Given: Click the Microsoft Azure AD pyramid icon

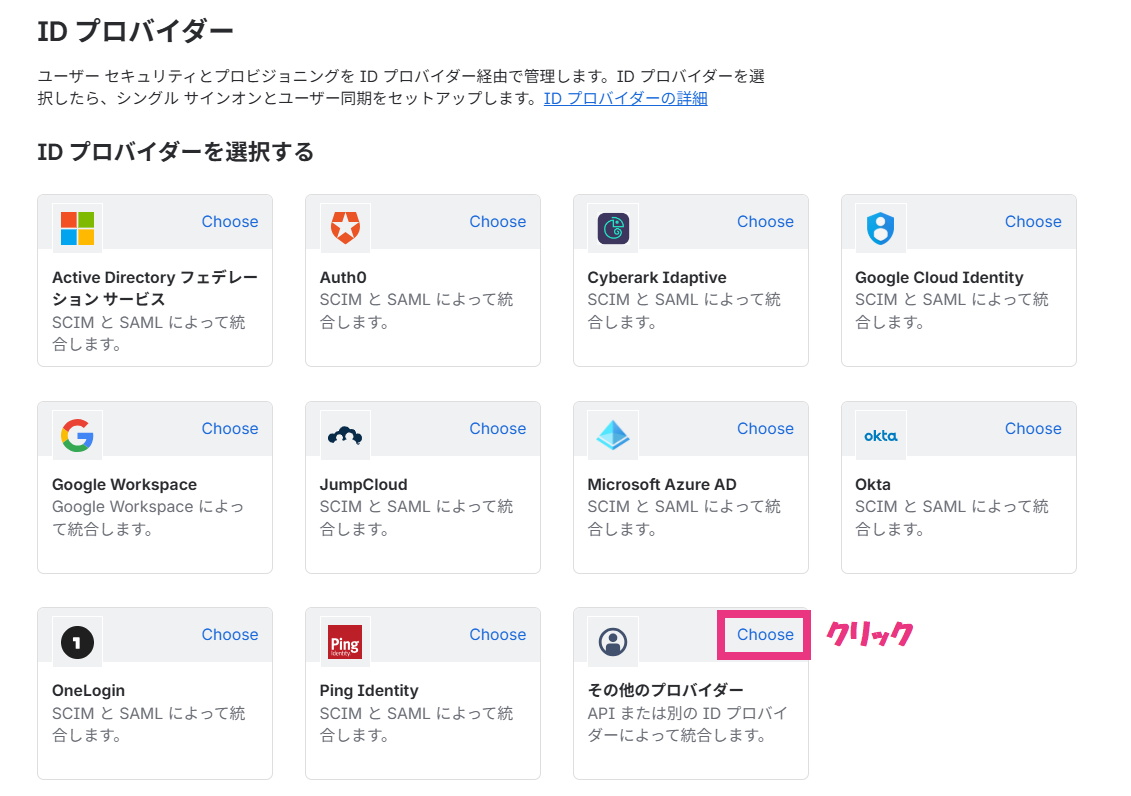Looking at the screenshot, I should coord(613,435).
